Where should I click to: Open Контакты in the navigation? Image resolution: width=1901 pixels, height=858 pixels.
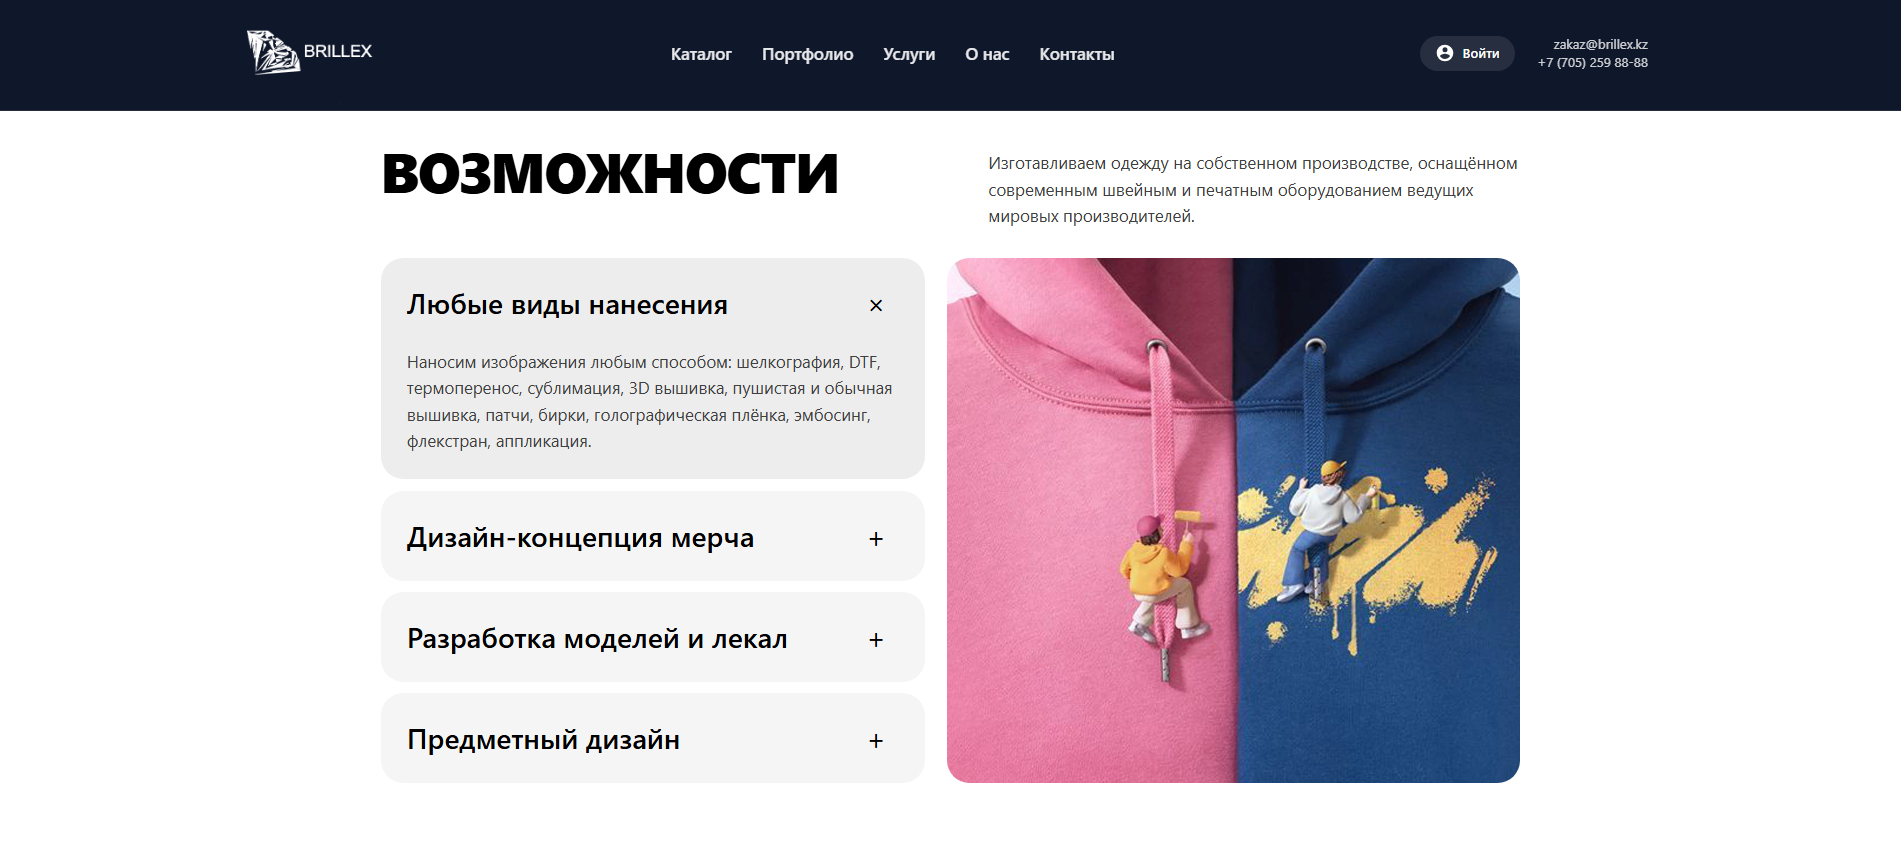pyautogui.click(x=1076, y=54)
